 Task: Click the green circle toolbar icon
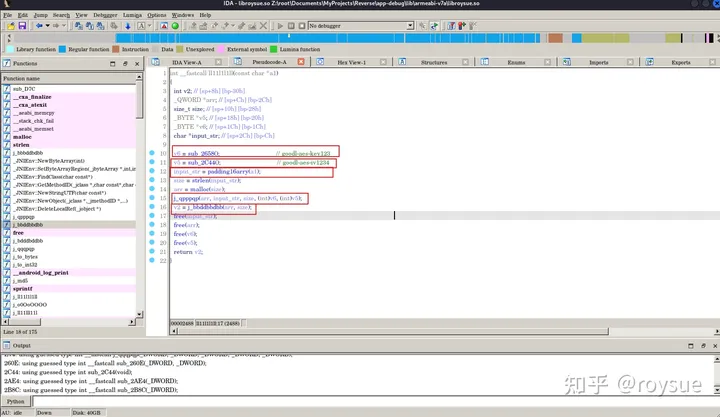point(175,26)
